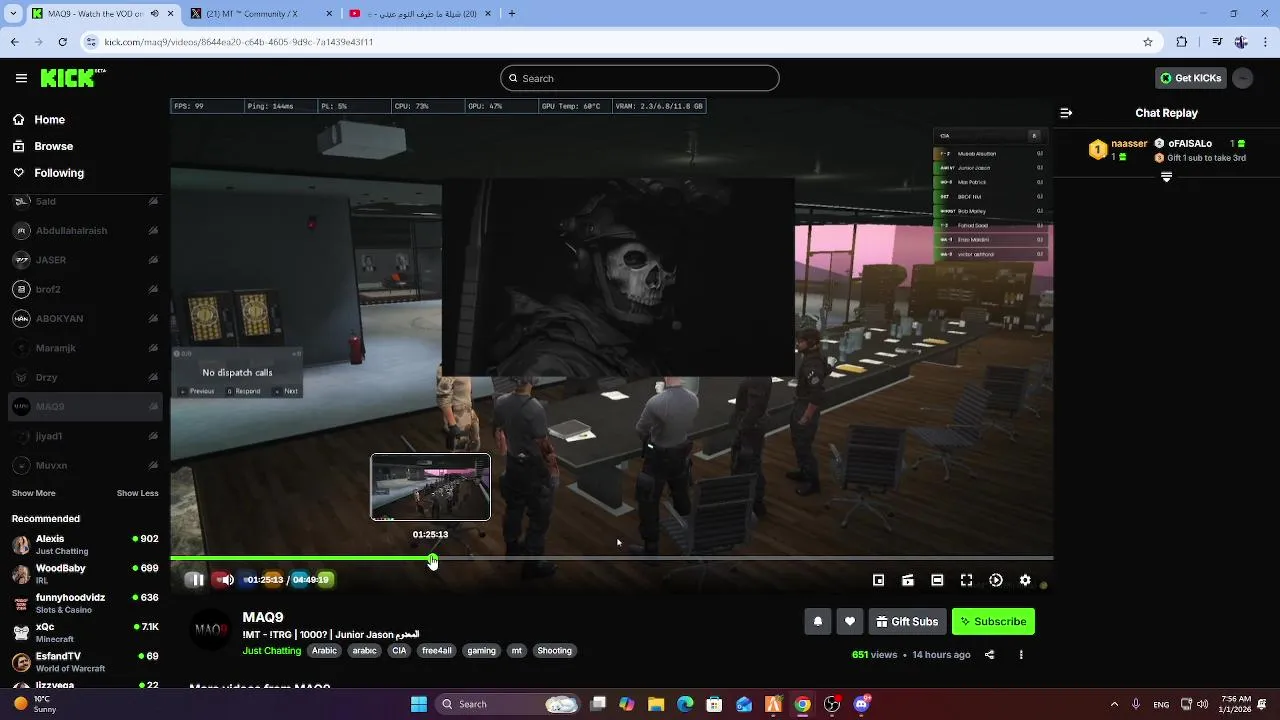This screenshot has height=720, width=1280.
Task: Bookmark this page with the star
Action: 1148,42
